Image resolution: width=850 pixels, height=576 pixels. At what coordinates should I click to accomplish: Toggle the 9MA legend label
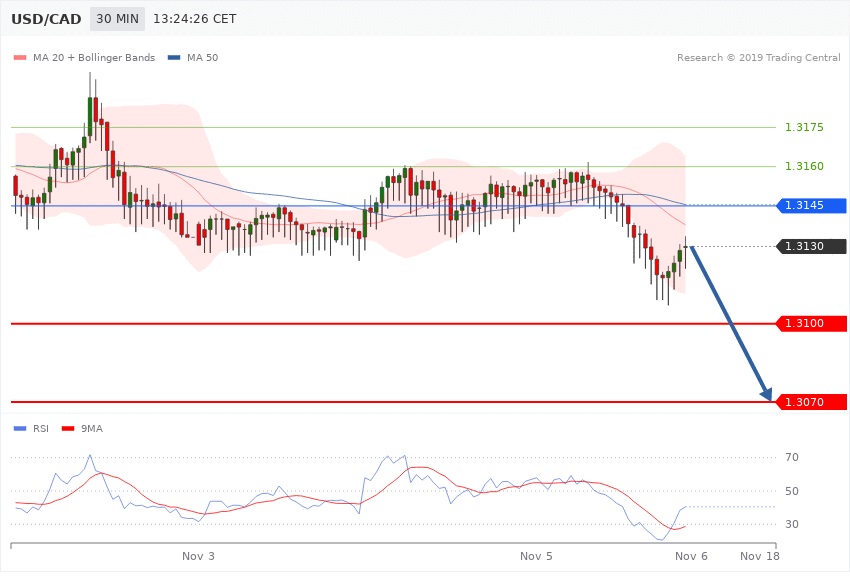pyautogui.click(x=92, y=428)
